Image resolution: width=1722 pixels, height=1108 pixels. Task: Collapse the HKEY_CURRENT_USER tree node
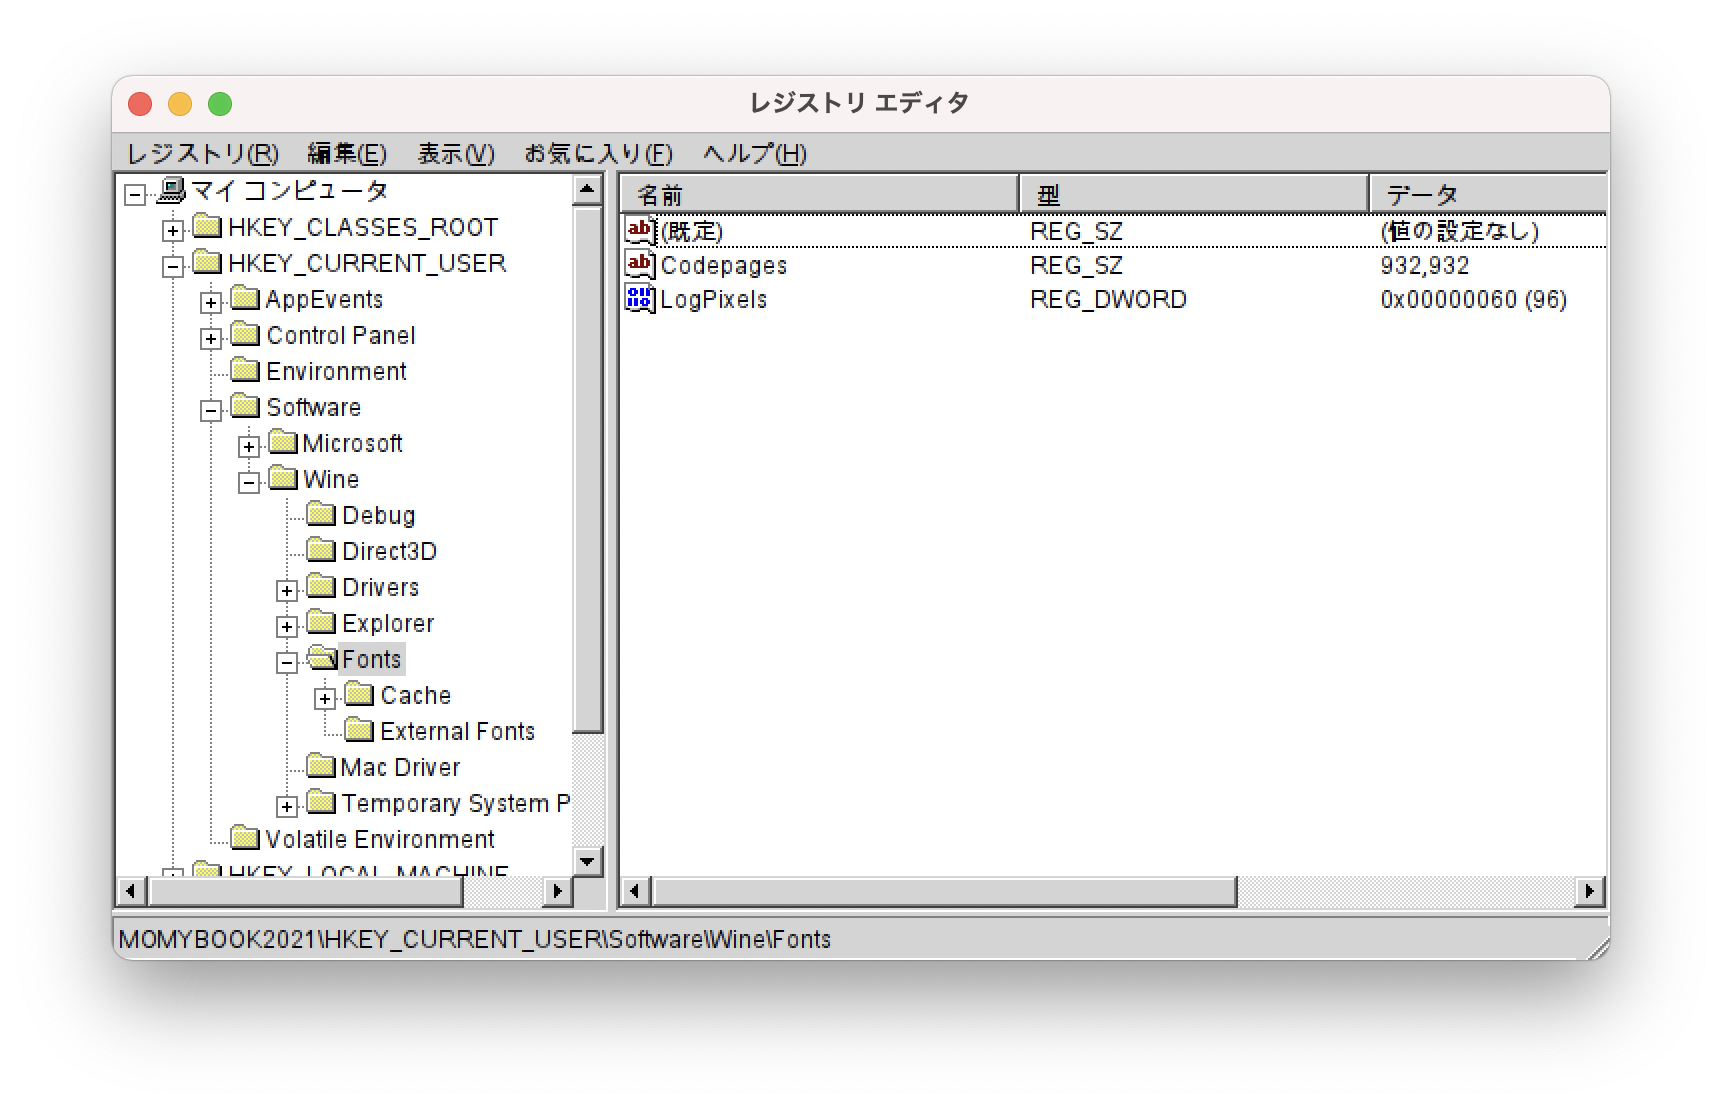tap(171, 266)
